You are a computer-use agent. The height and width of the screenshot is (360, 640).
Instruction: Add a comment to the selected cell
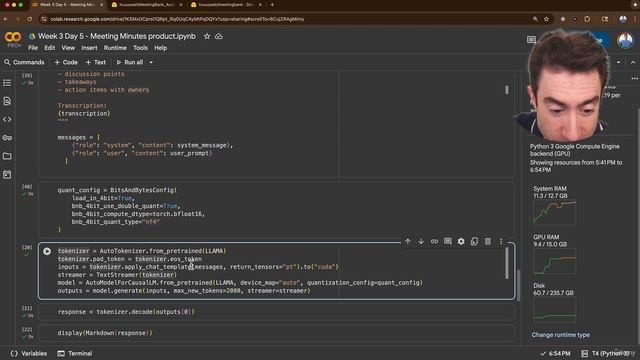tap(448, 242)
